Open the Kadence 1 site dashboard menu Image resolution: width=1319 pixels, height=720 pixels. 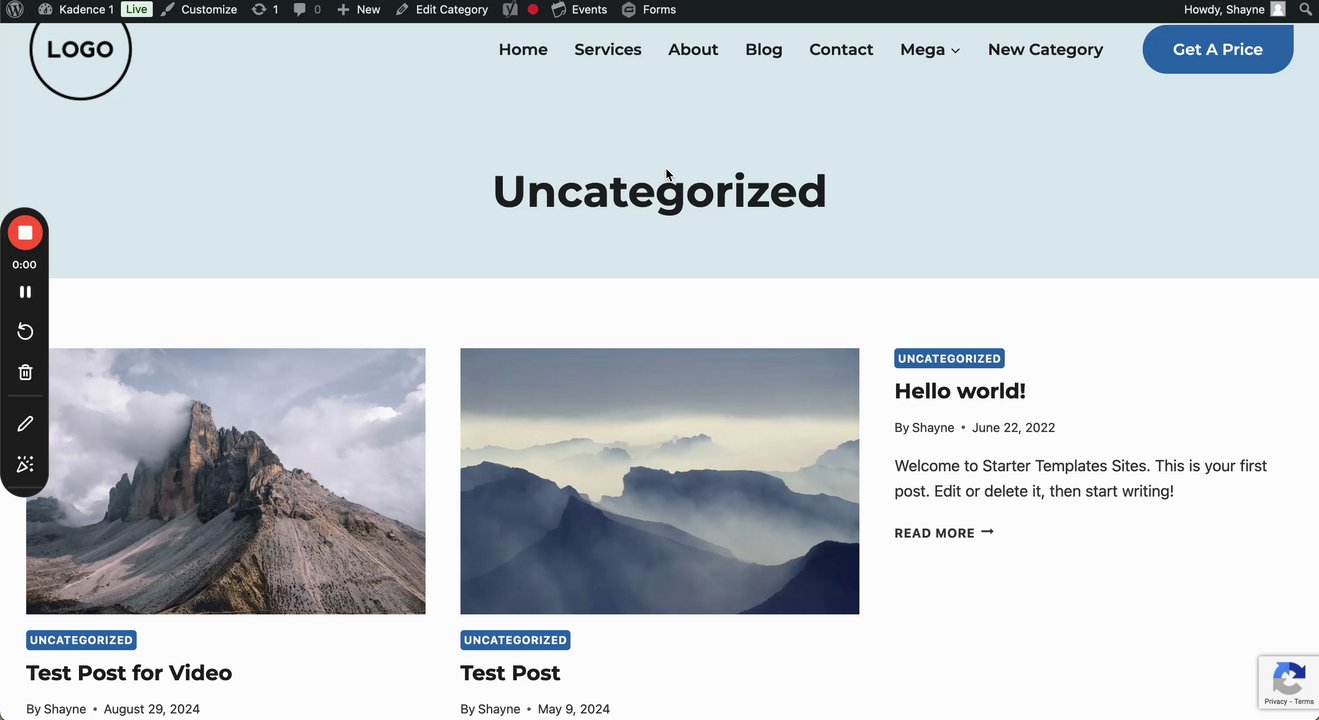pos(76,9)
